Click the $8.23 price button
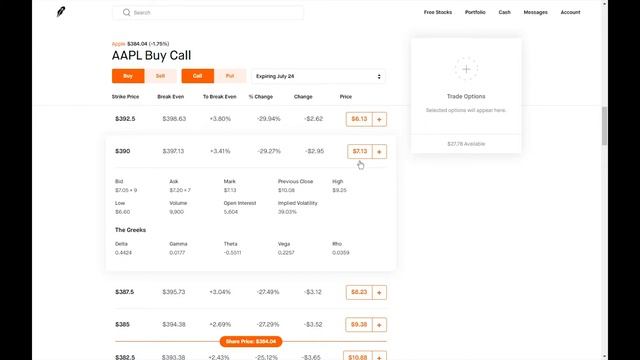Screen dimensions: 640x360 coord(359,292)
